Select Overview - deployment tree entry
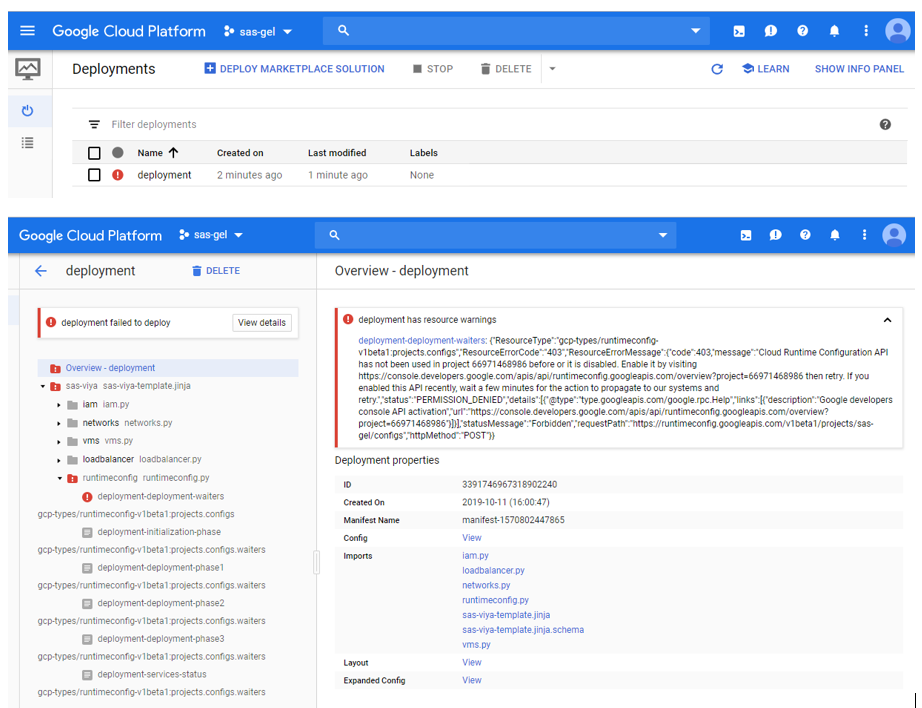Image resolution: width=922 pixels, height=708 pixels. coord(110,368)
